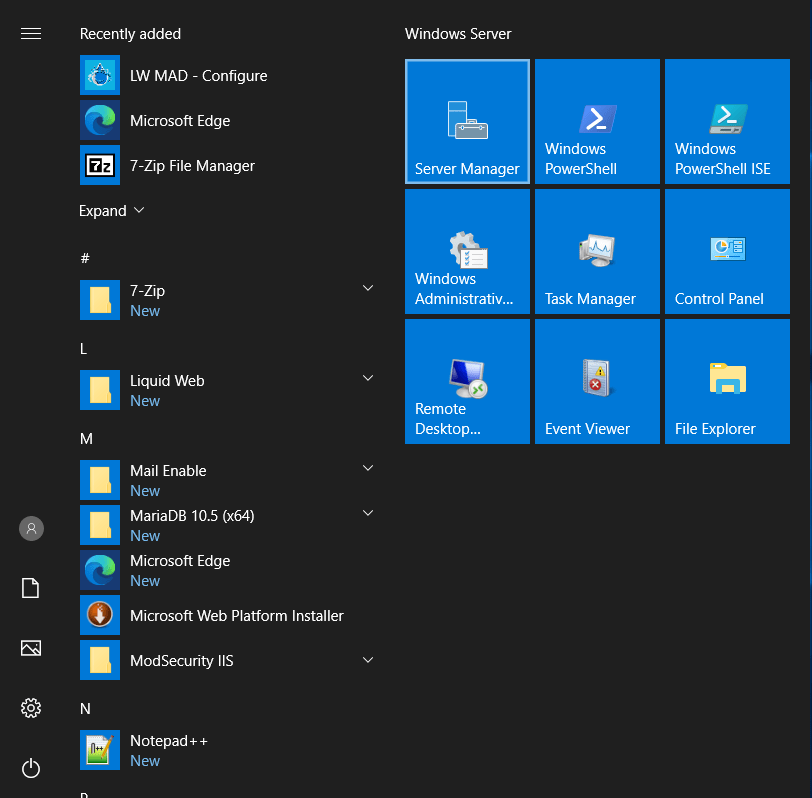This screenshot has height=798, width=812.
Task: Click the # section header letter
Action: 85,258
